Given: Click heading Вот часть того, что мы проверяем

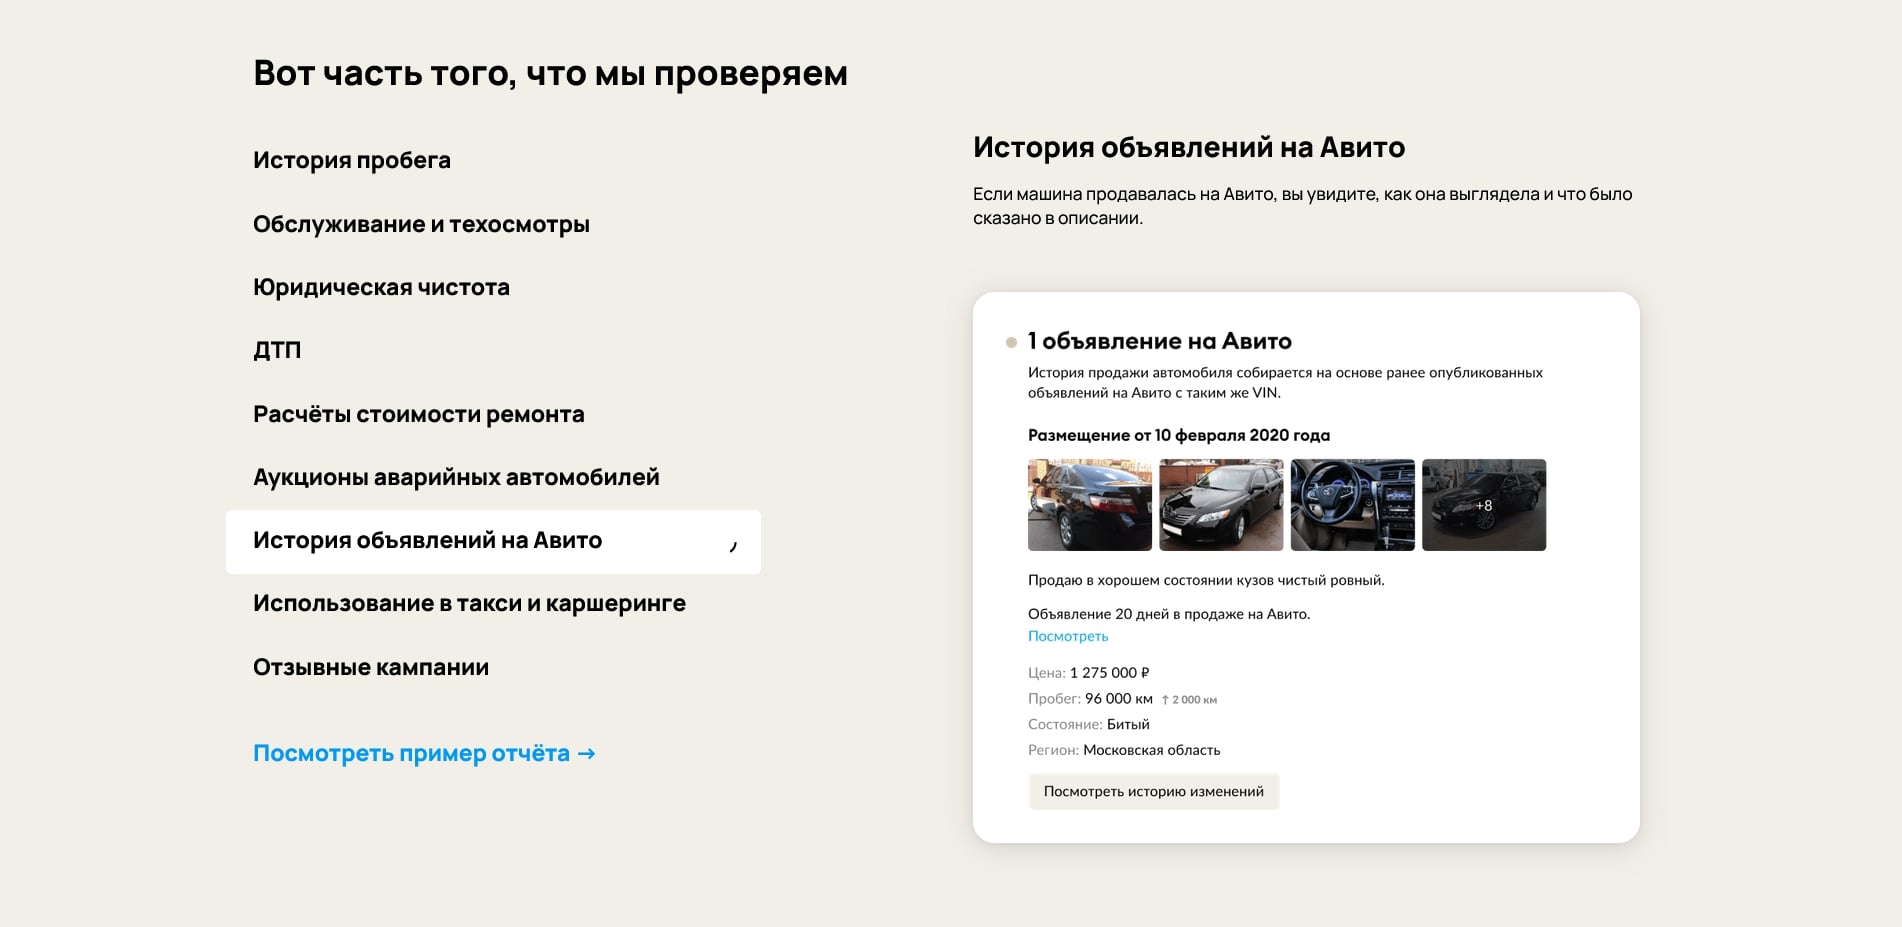Looking at the screenshot, I should click(550, 73).
